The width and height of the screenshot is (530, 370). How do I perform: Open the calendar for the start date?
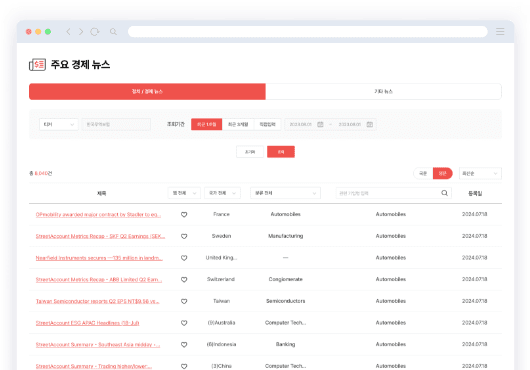pos(320,124)
